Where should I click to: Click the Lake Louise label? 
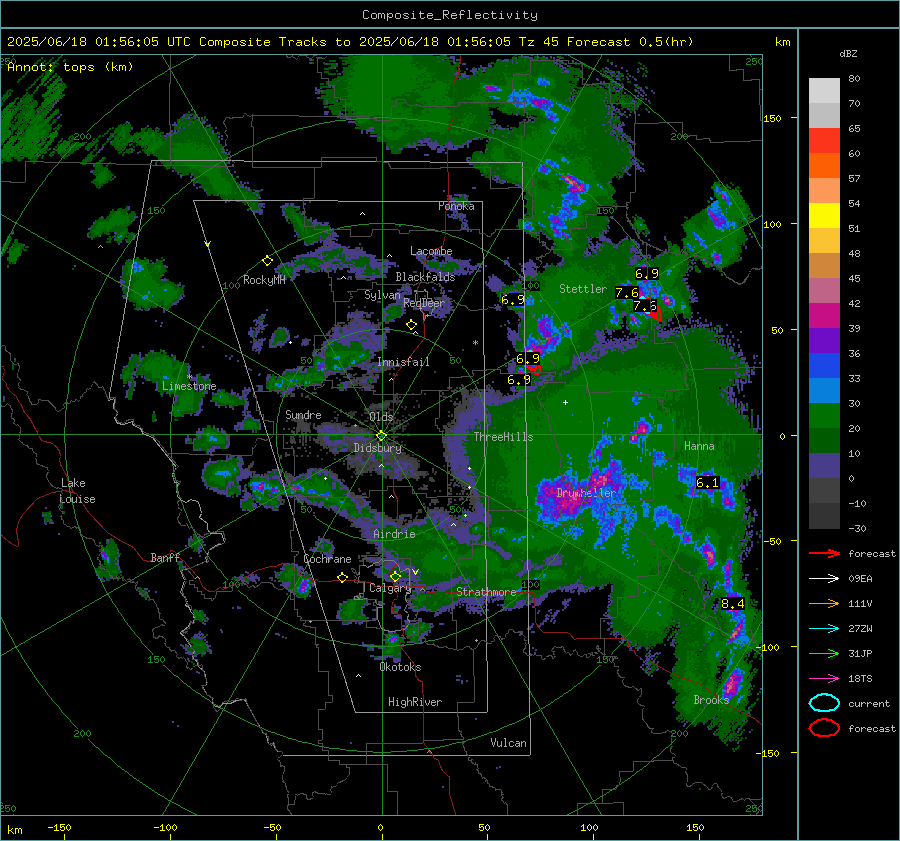pos(77,491)
